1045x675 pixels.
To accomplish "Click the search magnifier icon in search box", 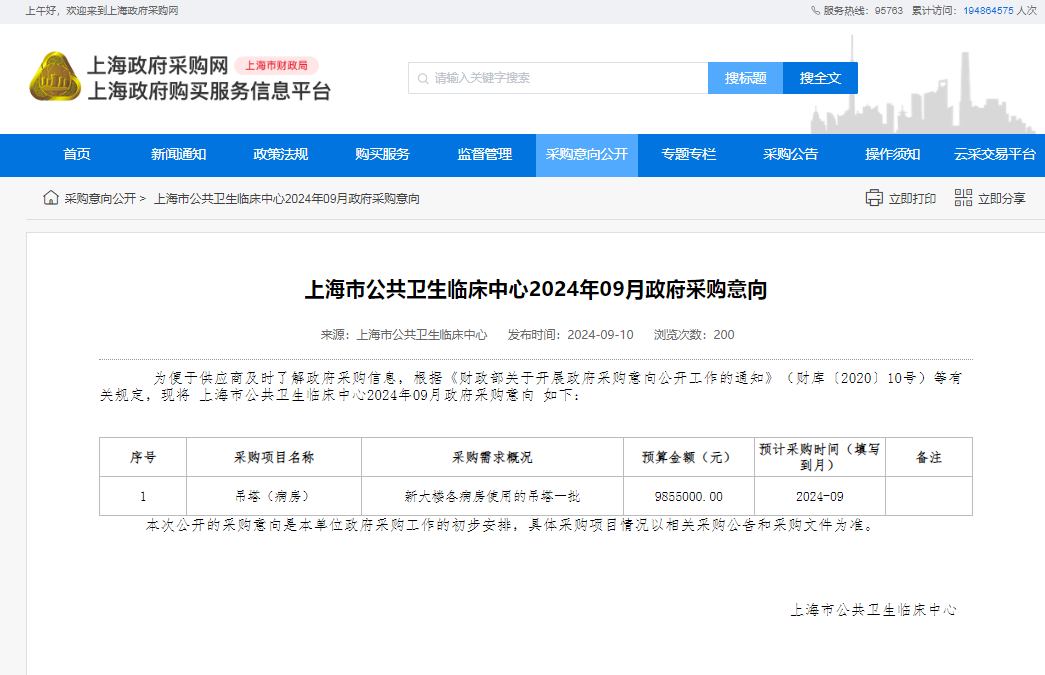I will click(423, 79).
